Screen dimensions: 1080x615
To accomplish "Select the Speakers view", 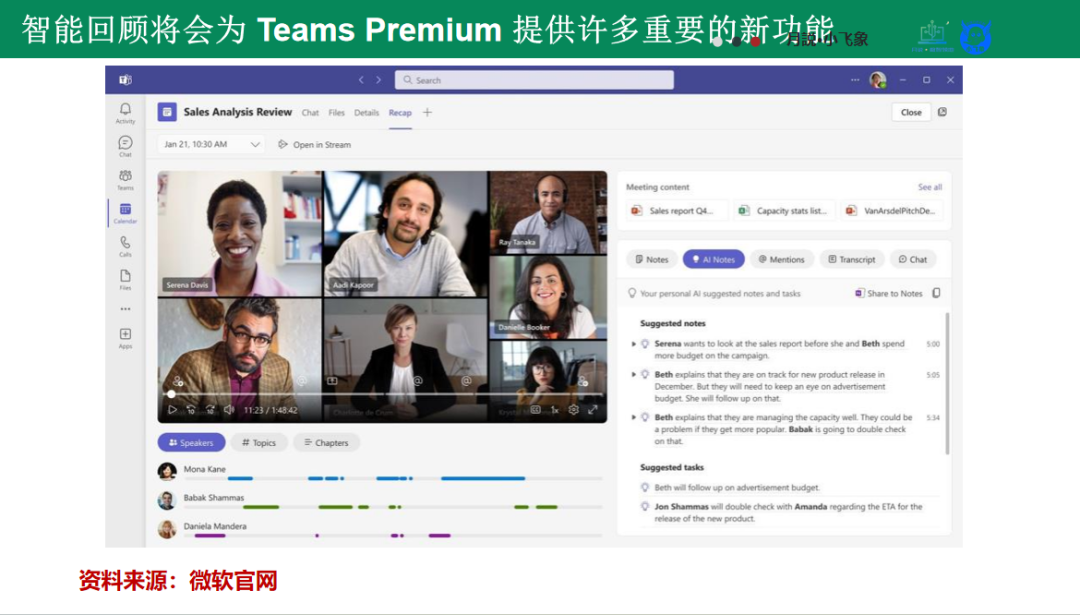I will [191, 442].
